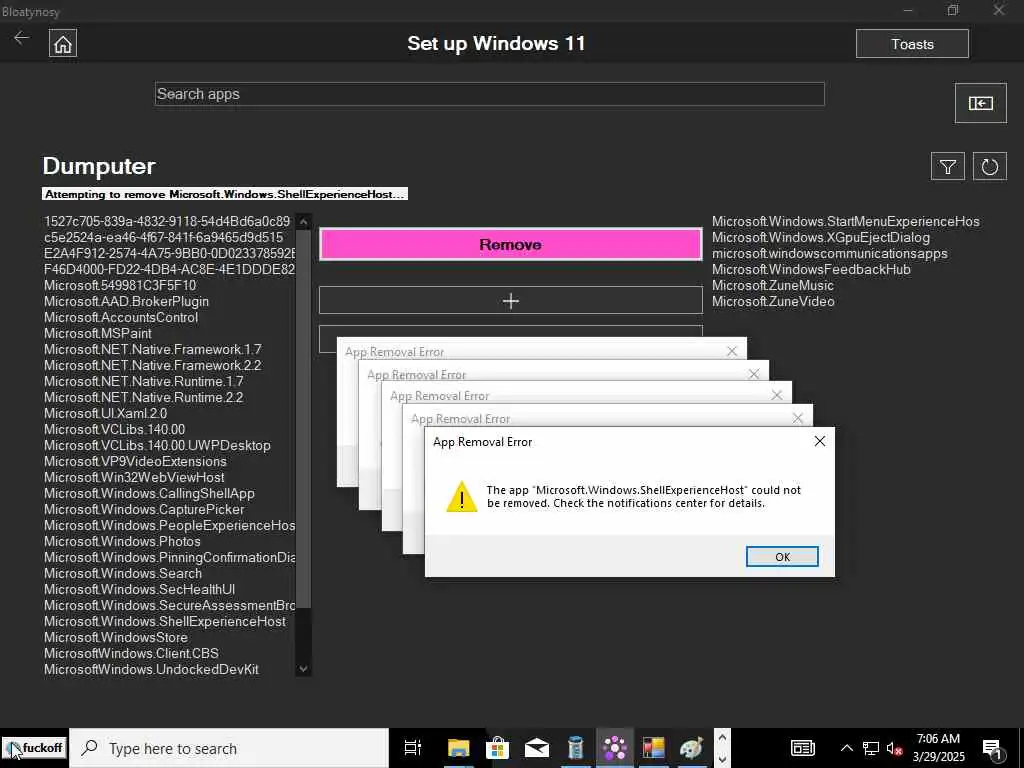Select c5e2524a-ea46-4f67-841f-6a9465d9d515 entry
Image resolution: width=1024 pixels, height=768 pixels.
(163, 237)
